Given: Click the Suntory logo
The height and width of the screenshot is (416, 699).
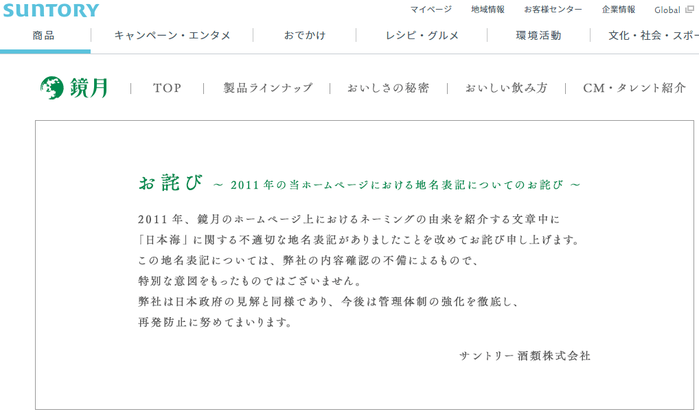Looking at the screenshot, I should (51, 10).
